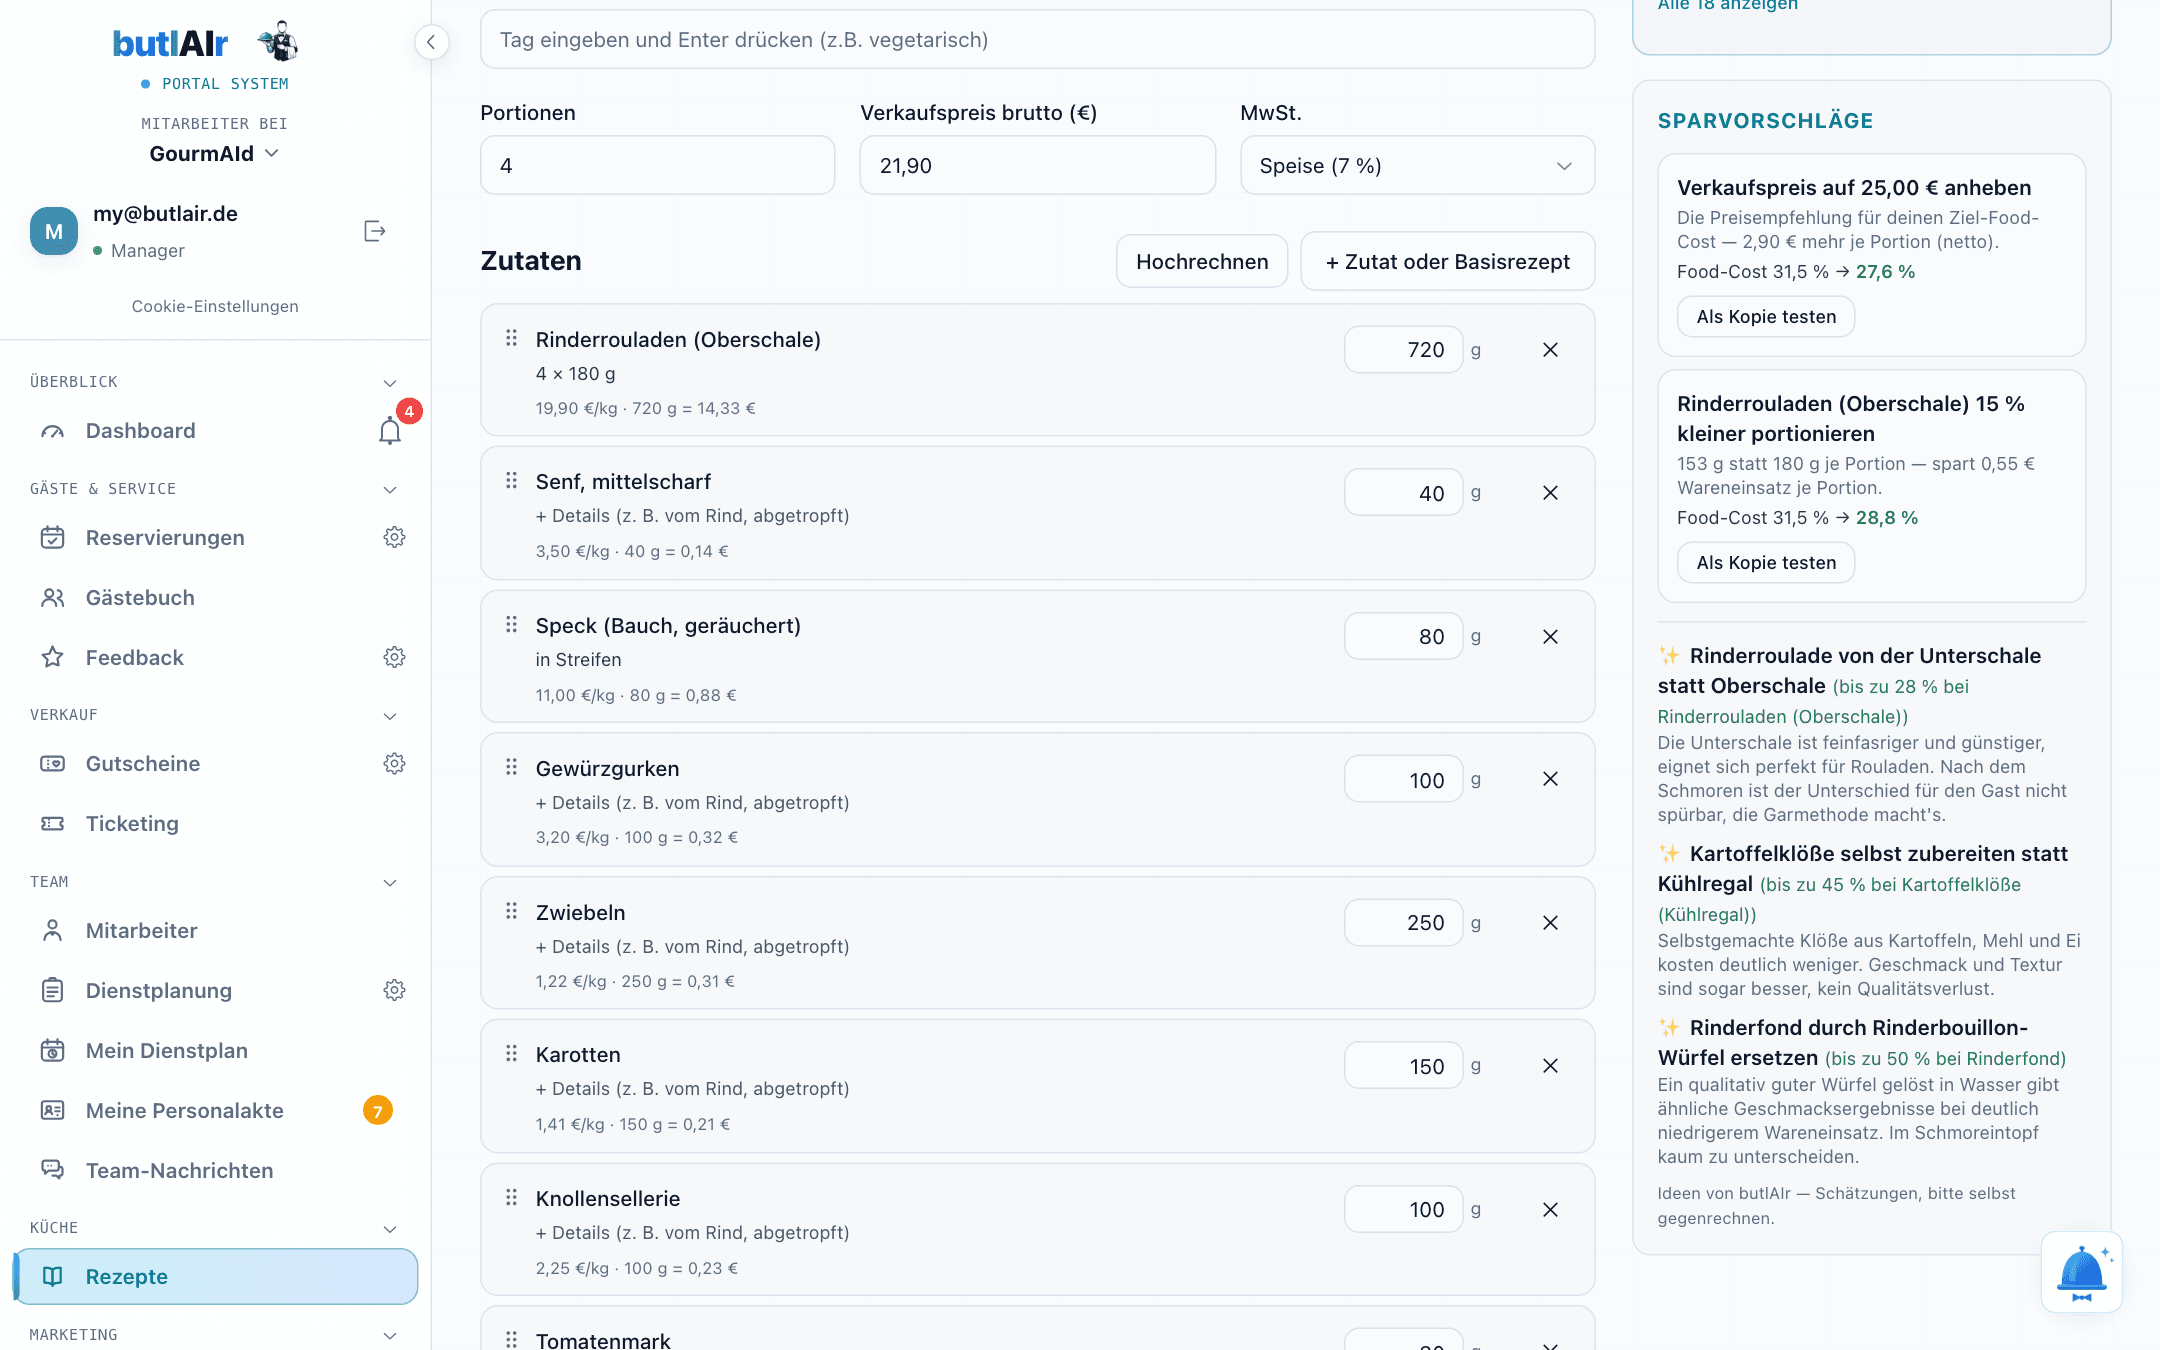
Task: Edit the 720 g quantity for Rinderrouladen
Action: pyautogui.click(x=1403, y=350)
